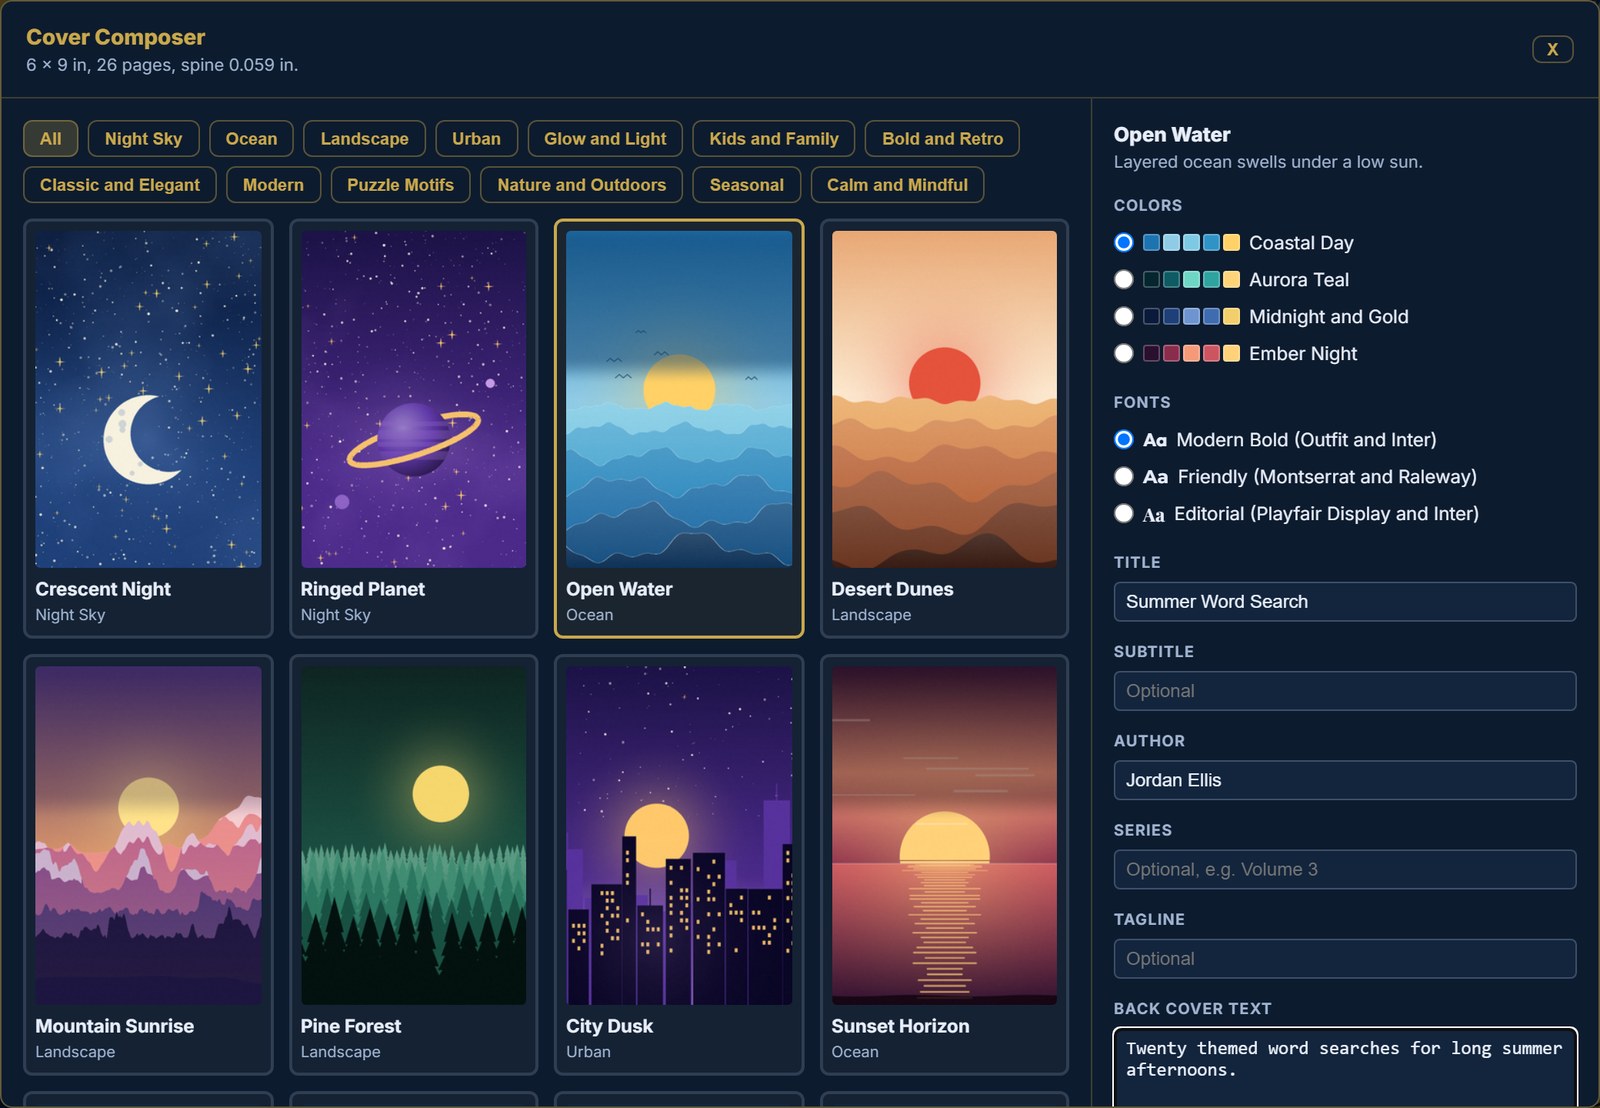Choose the Ringed Planet cover design
1600x1108 pixels.
click(x=413, y=428)
